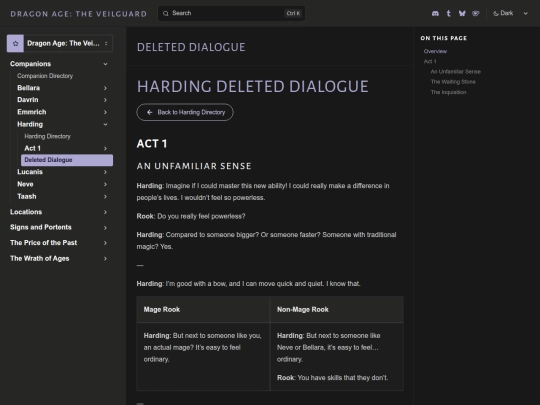Open Companion Directory in sidebar
This screenshot has width=540, height=405.
coord(45,76)
